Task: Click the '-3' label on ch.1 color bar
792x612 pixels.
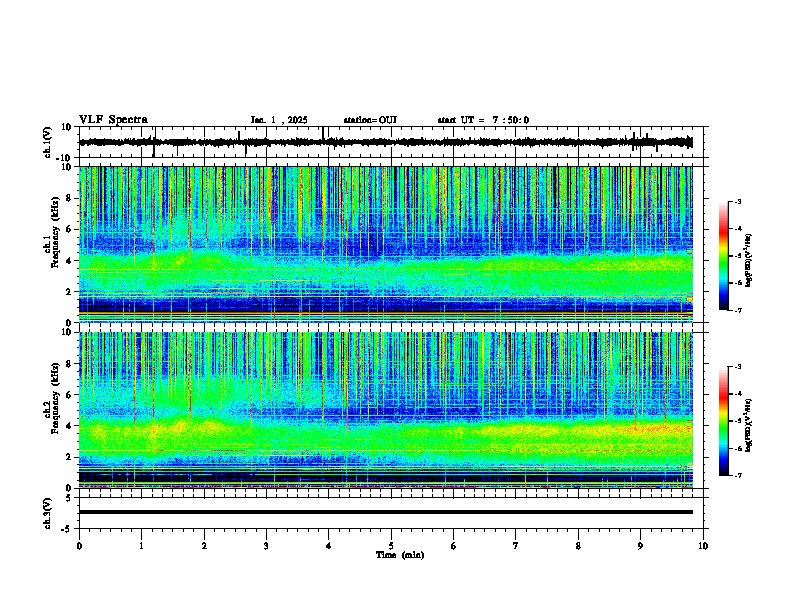Action: coord(737,202)
